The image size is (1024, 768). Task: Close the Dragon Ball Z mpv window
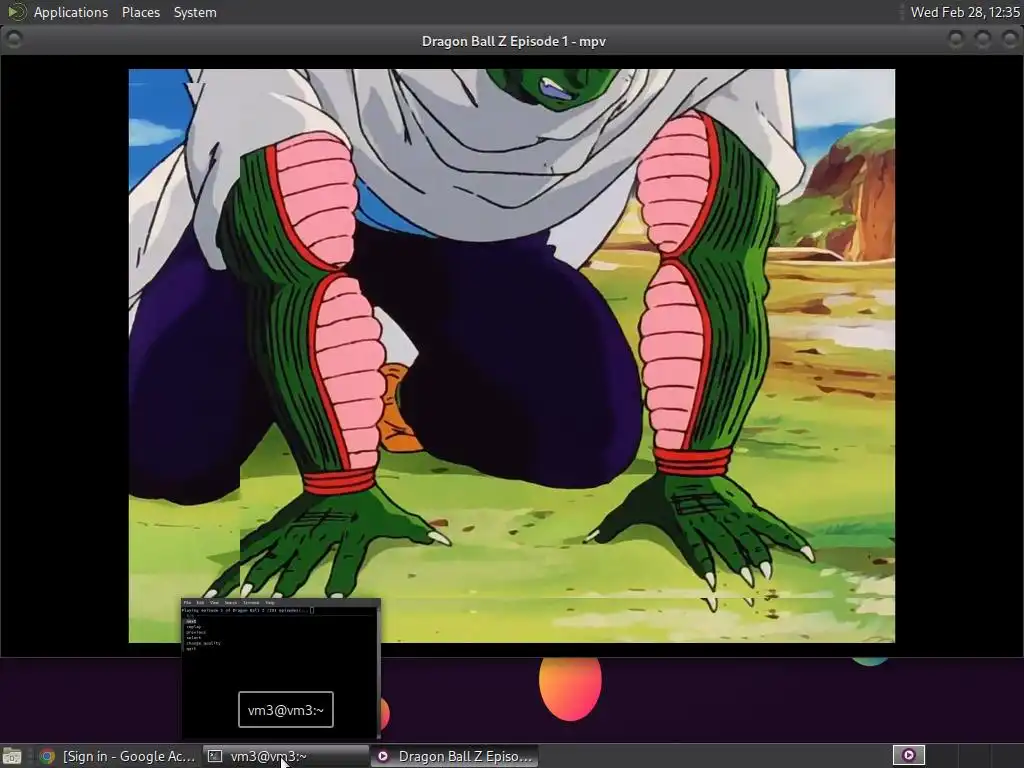(1010, 40)
